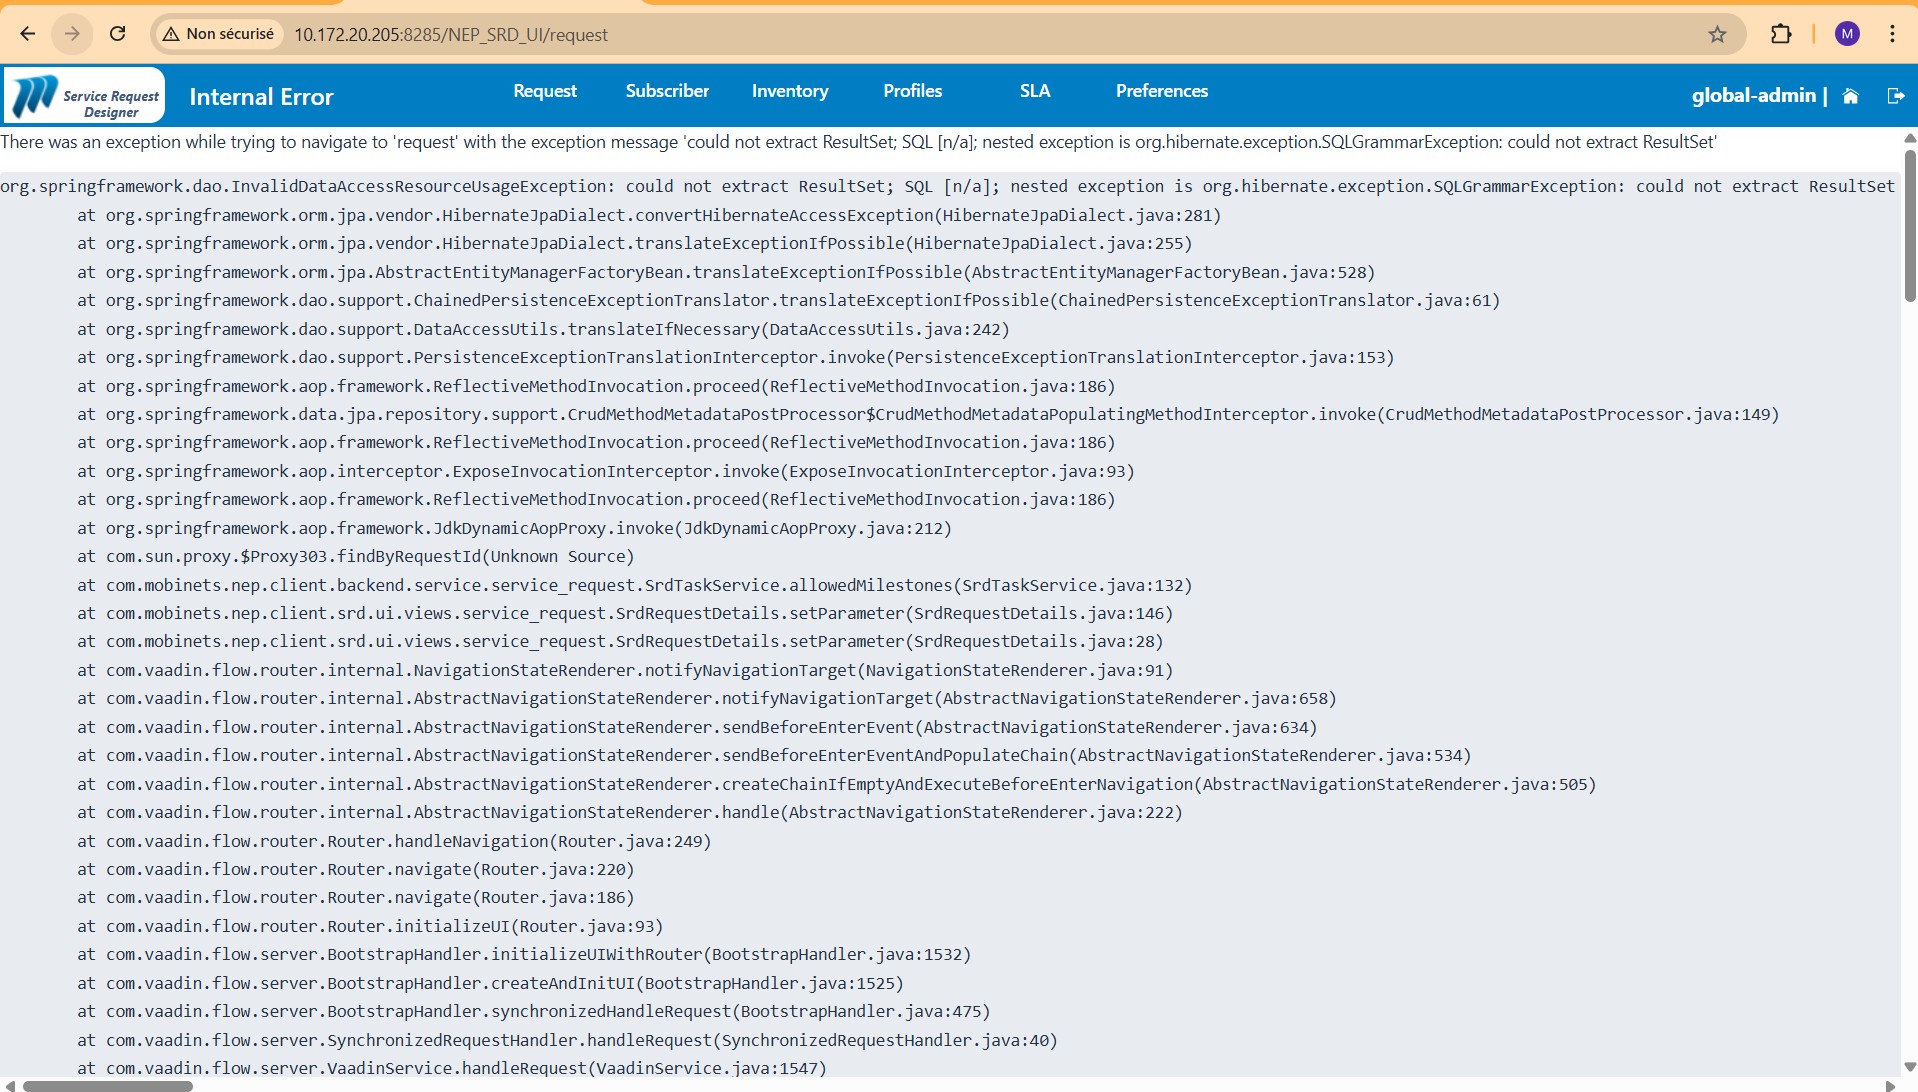Click the vertical scrollbar down arrow
Screen dimensions: 1918x1092
coord(1909,1067)
